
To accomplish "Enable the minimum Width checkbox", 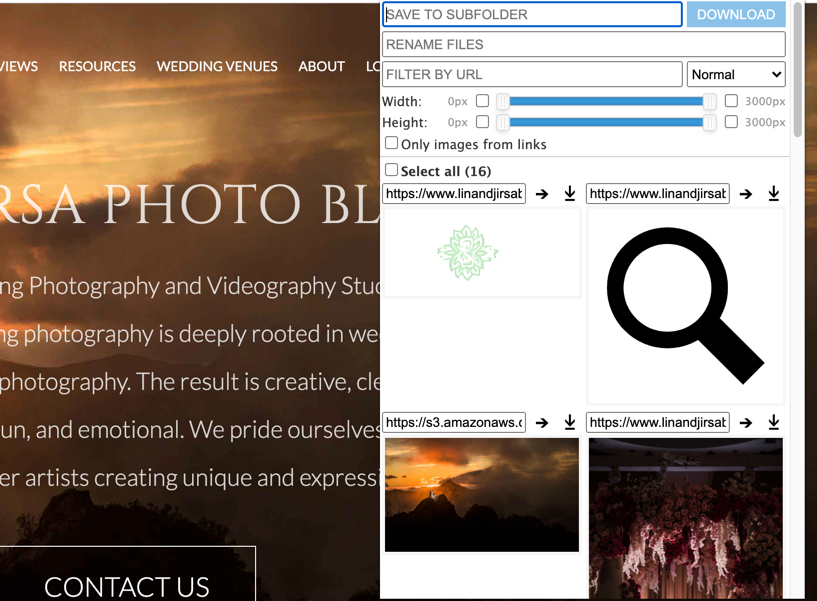I will click(x=482, y=101).
